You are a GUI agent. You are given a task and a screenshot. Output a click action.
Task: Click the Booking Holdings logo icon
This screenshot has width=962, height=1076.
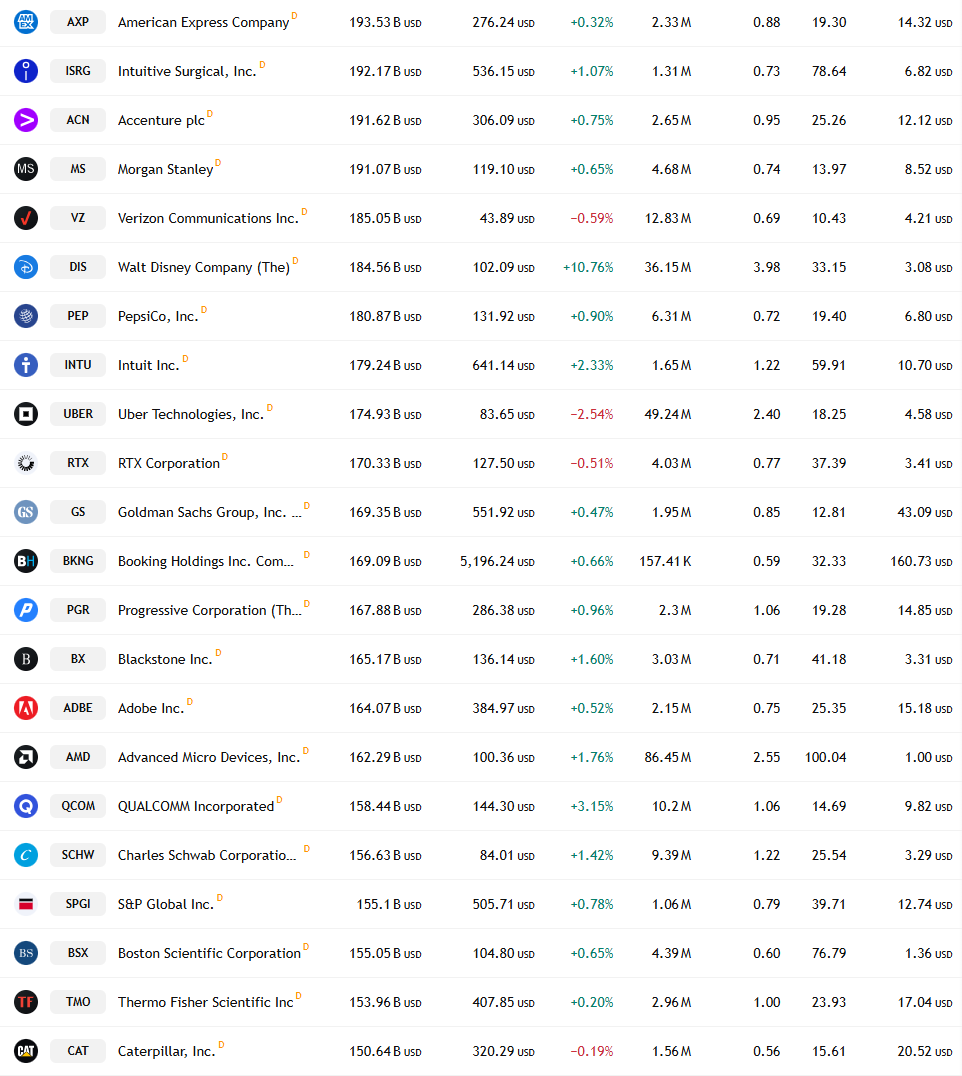point(26,561)
